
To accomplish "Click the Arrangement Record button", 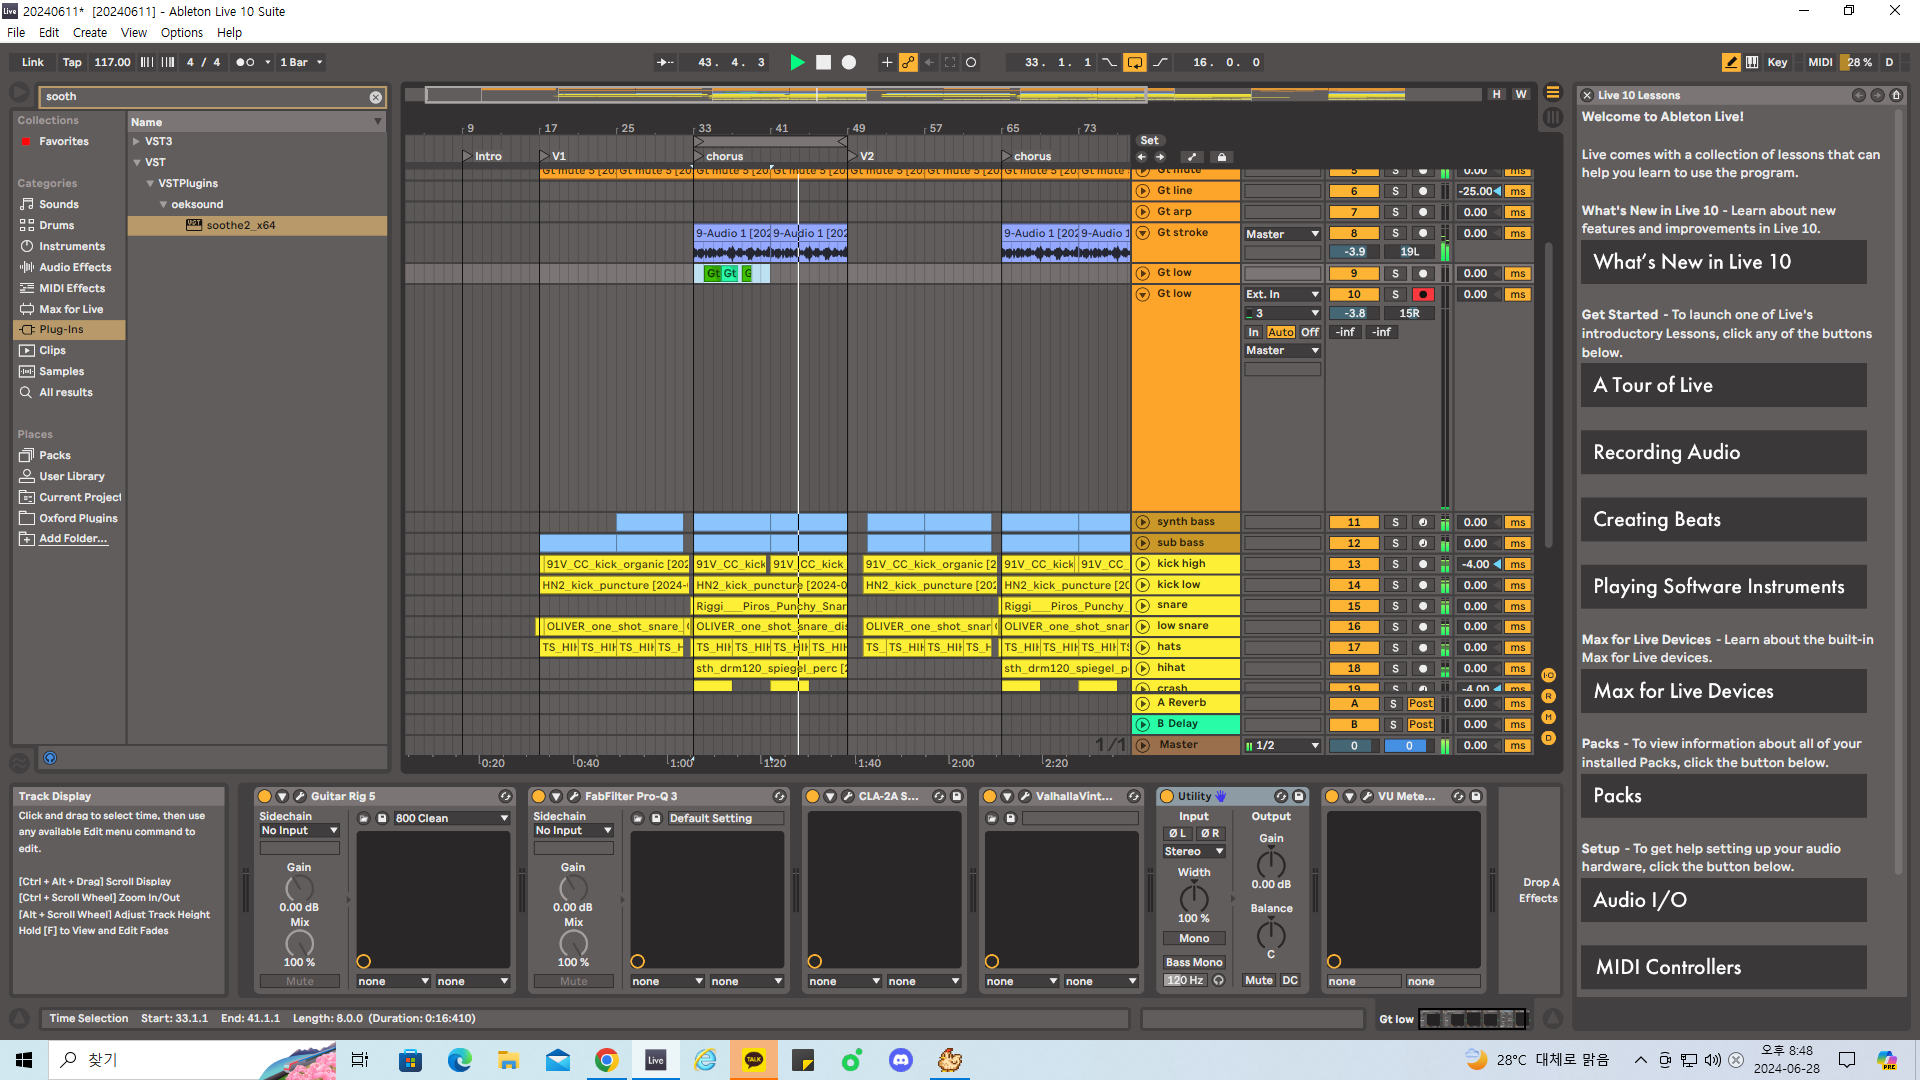I will pyautogui.click(x=849, y=62).
